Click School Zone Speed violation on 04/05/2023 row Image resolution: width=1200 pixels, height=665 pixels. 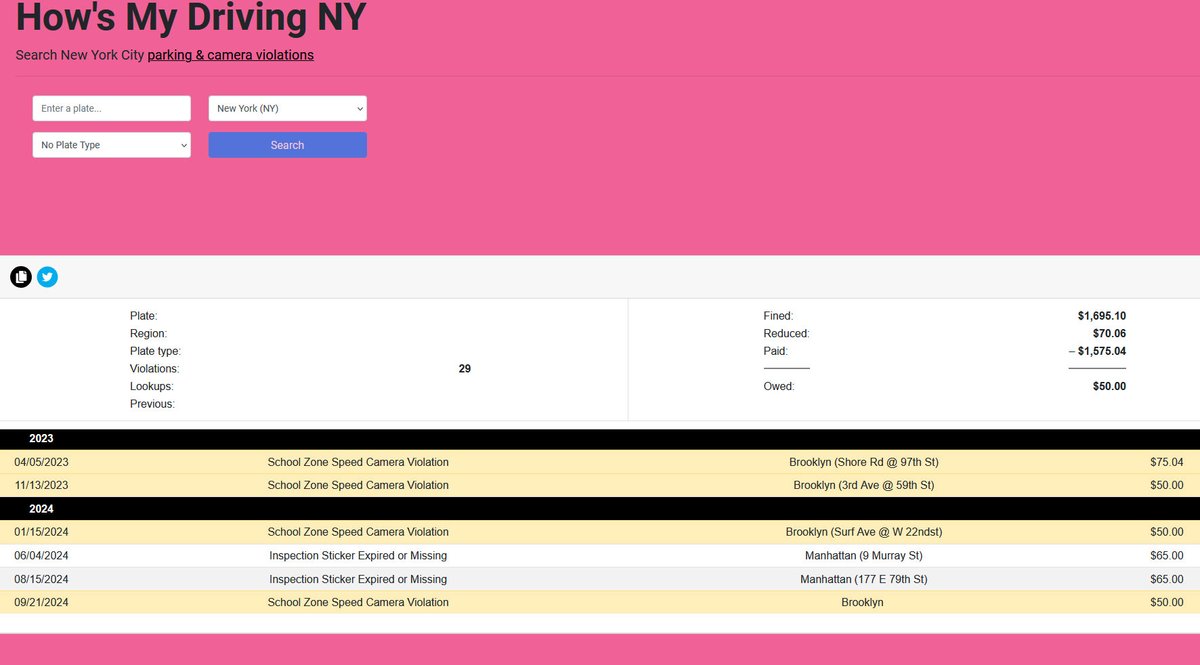tap(358, 462)
